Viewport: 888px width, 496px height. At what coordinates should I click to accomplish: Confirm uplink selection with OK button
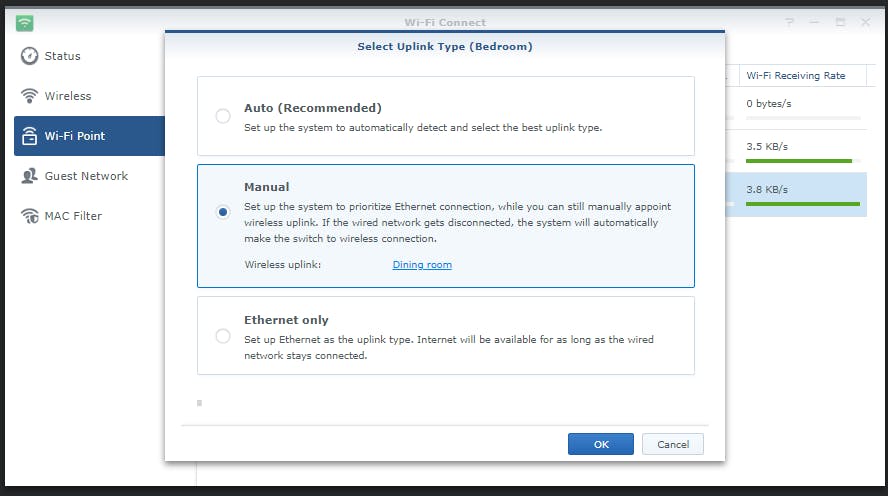coord(600,444)
